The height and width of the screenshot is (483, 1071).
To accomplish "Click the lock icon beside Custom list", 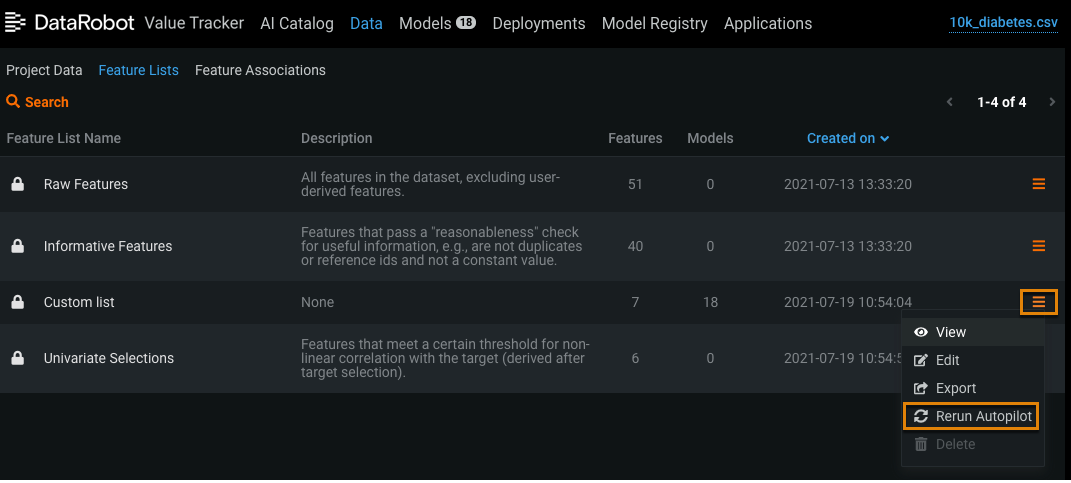I will (x=17, y=302).
